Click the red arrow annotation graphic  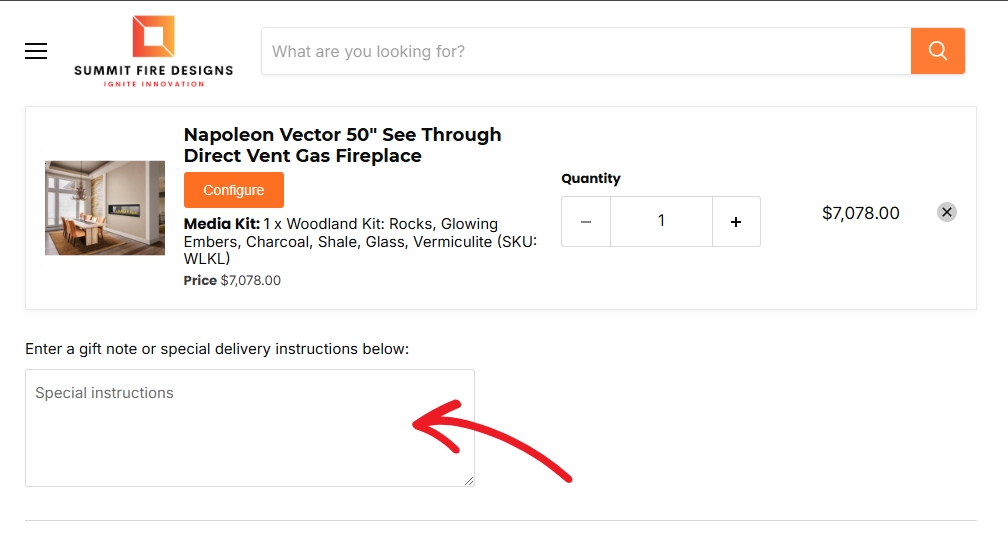pyautogui.click(x=492, y=441)
